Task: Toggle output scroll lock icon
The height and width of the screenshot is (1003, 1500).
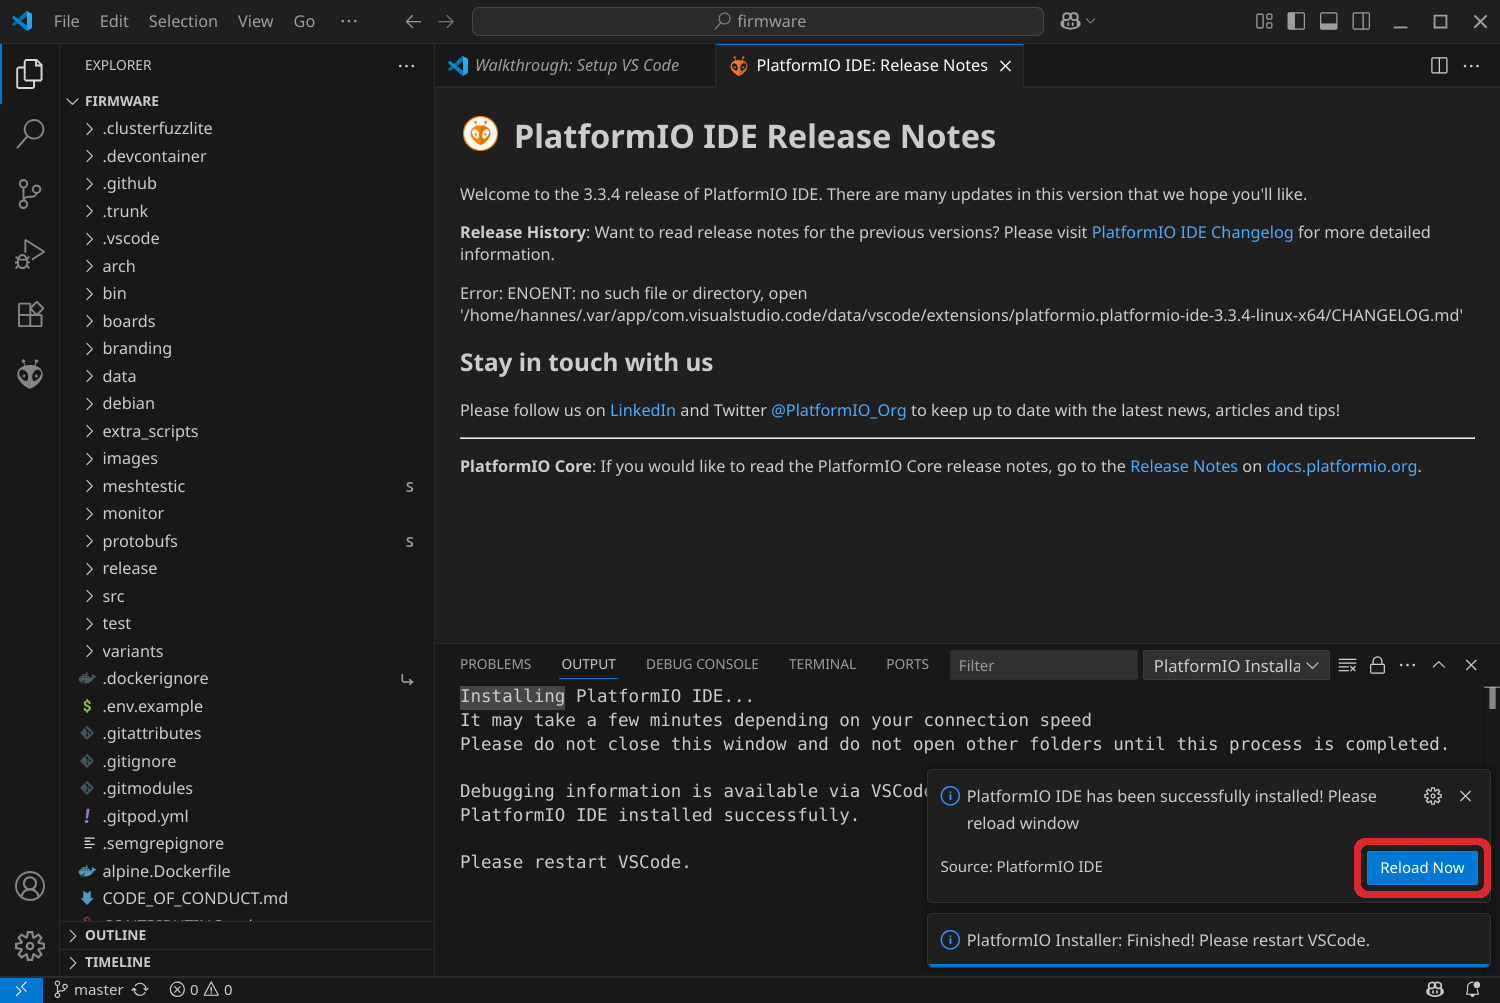Action: pyautogui.click(x=1377, y=665)
